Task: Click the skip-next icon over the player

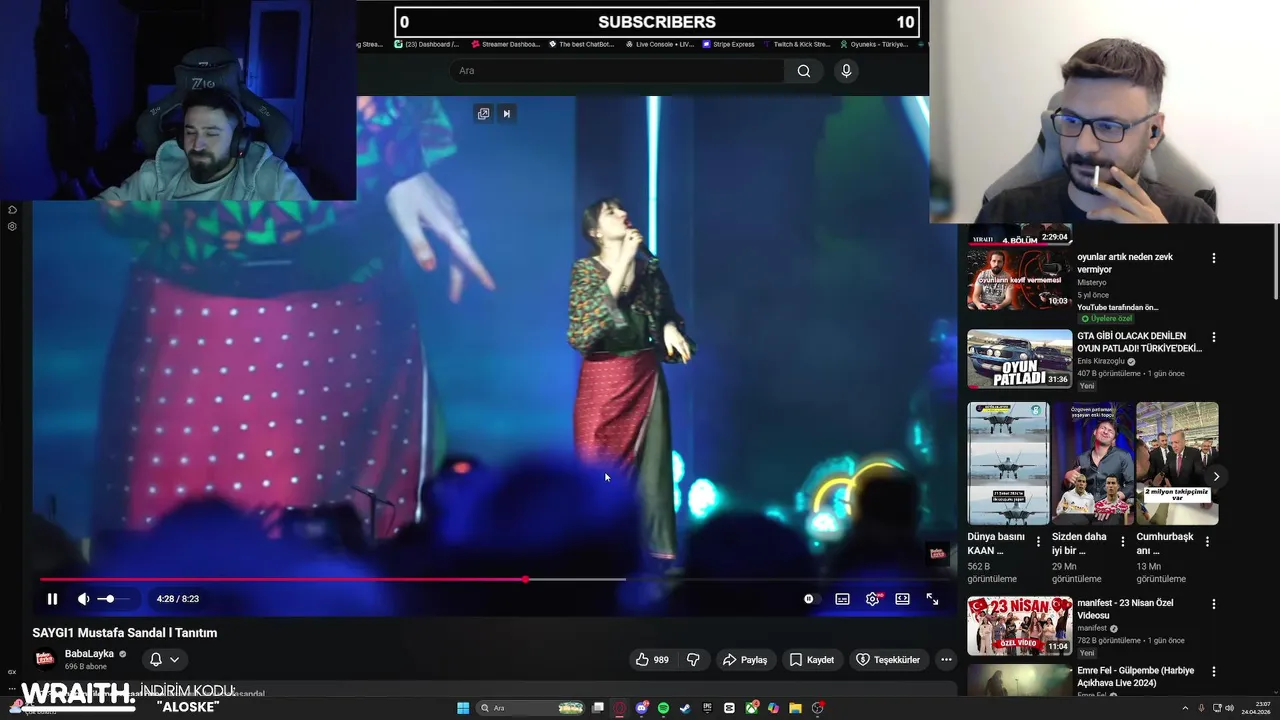Action: (x=506, y=114)
